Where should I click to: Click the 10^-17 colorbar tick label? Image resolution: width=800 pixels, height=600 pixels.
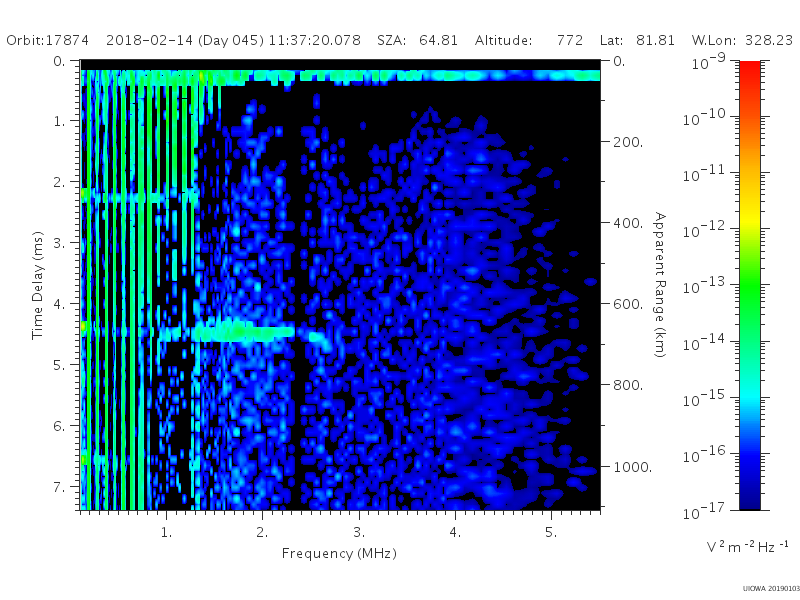coord(705,510)
